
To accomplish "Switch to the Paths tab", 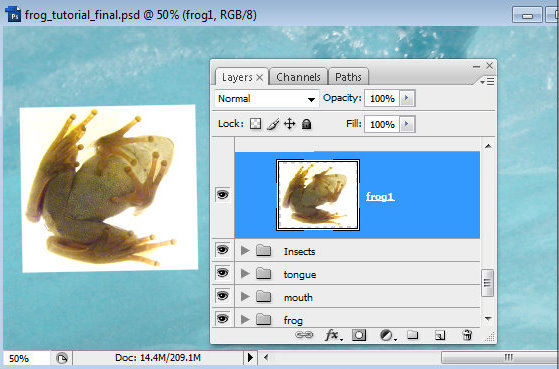I will 348,77.
